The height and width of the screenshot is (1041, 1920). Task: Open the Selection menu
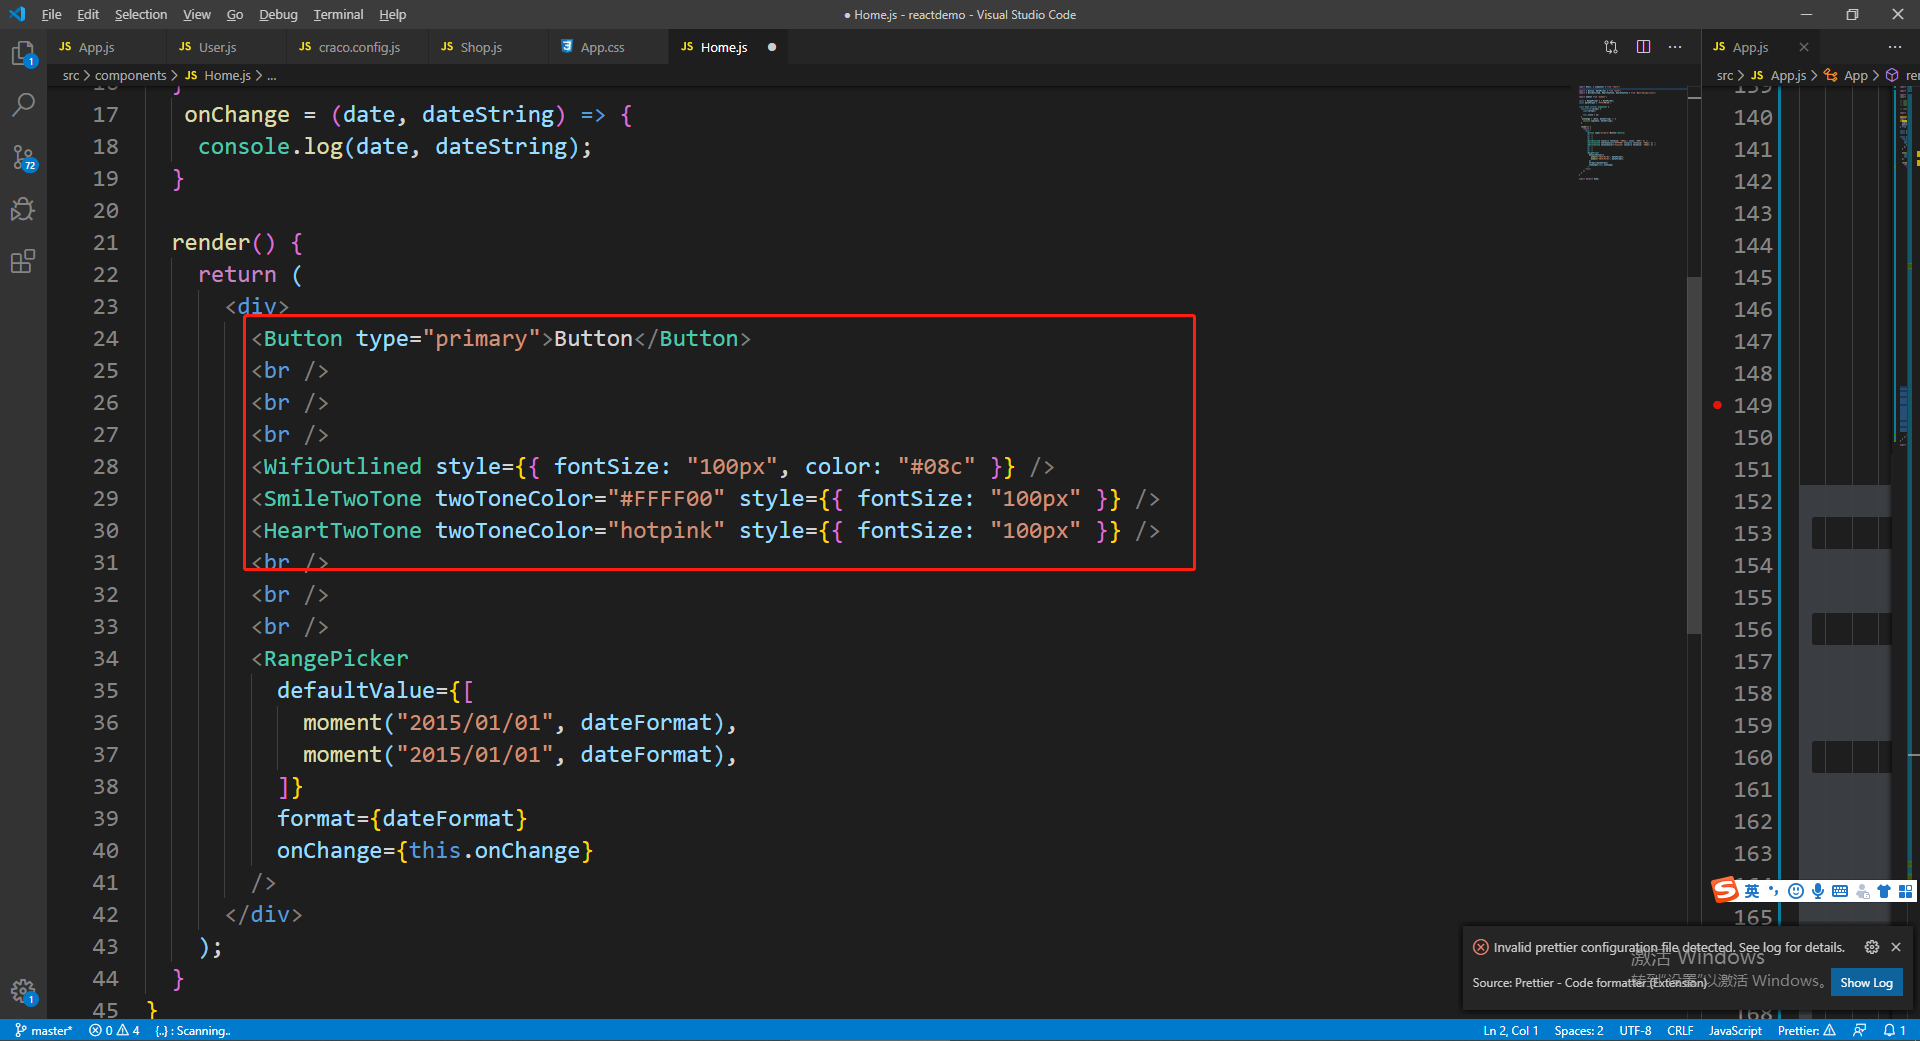[x=141, y=14]
